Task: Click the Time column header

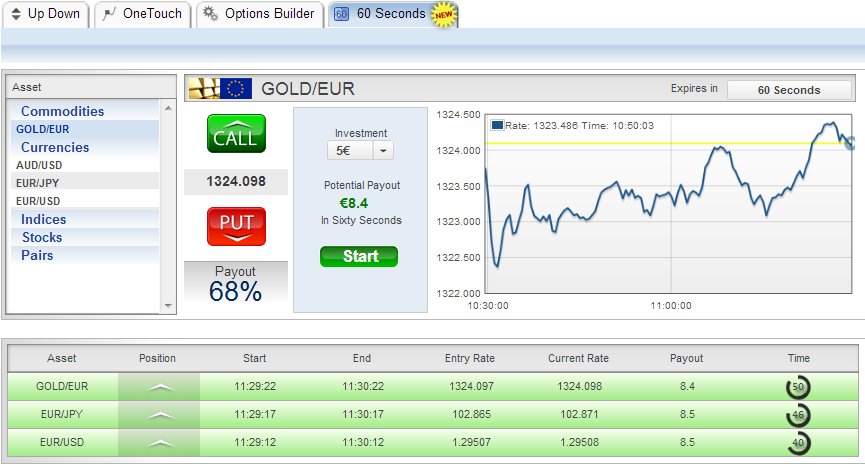Action: coord(798,358)
